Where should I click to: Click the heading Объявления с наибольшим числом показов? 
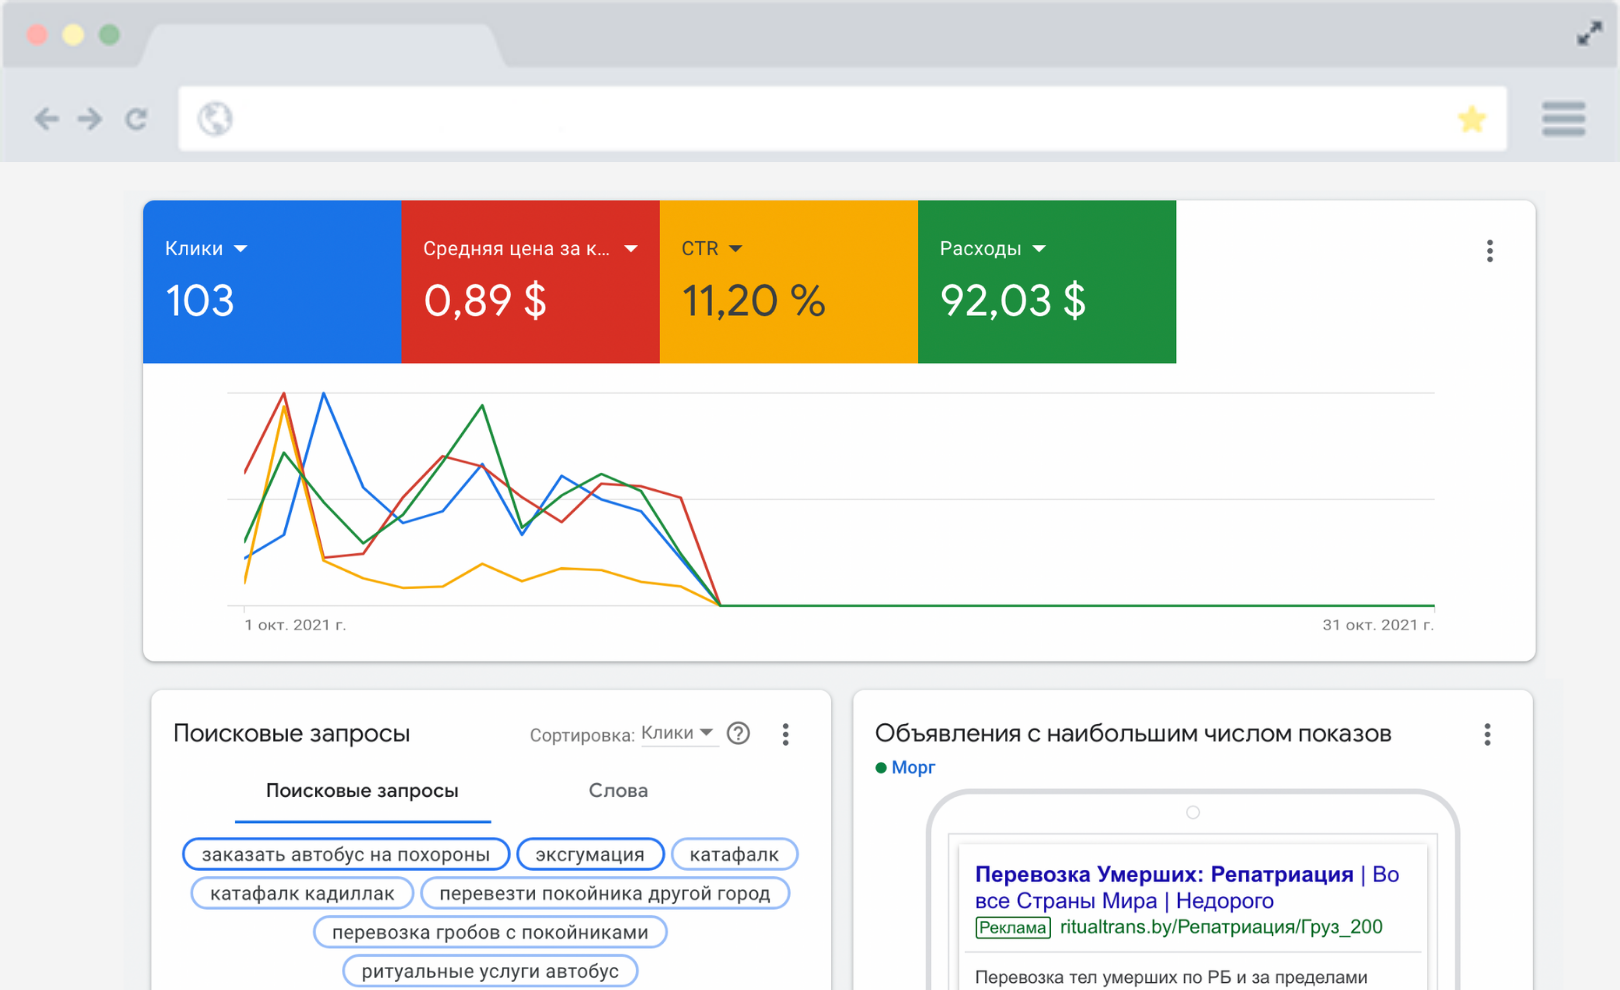click(x=1133, y=734)
